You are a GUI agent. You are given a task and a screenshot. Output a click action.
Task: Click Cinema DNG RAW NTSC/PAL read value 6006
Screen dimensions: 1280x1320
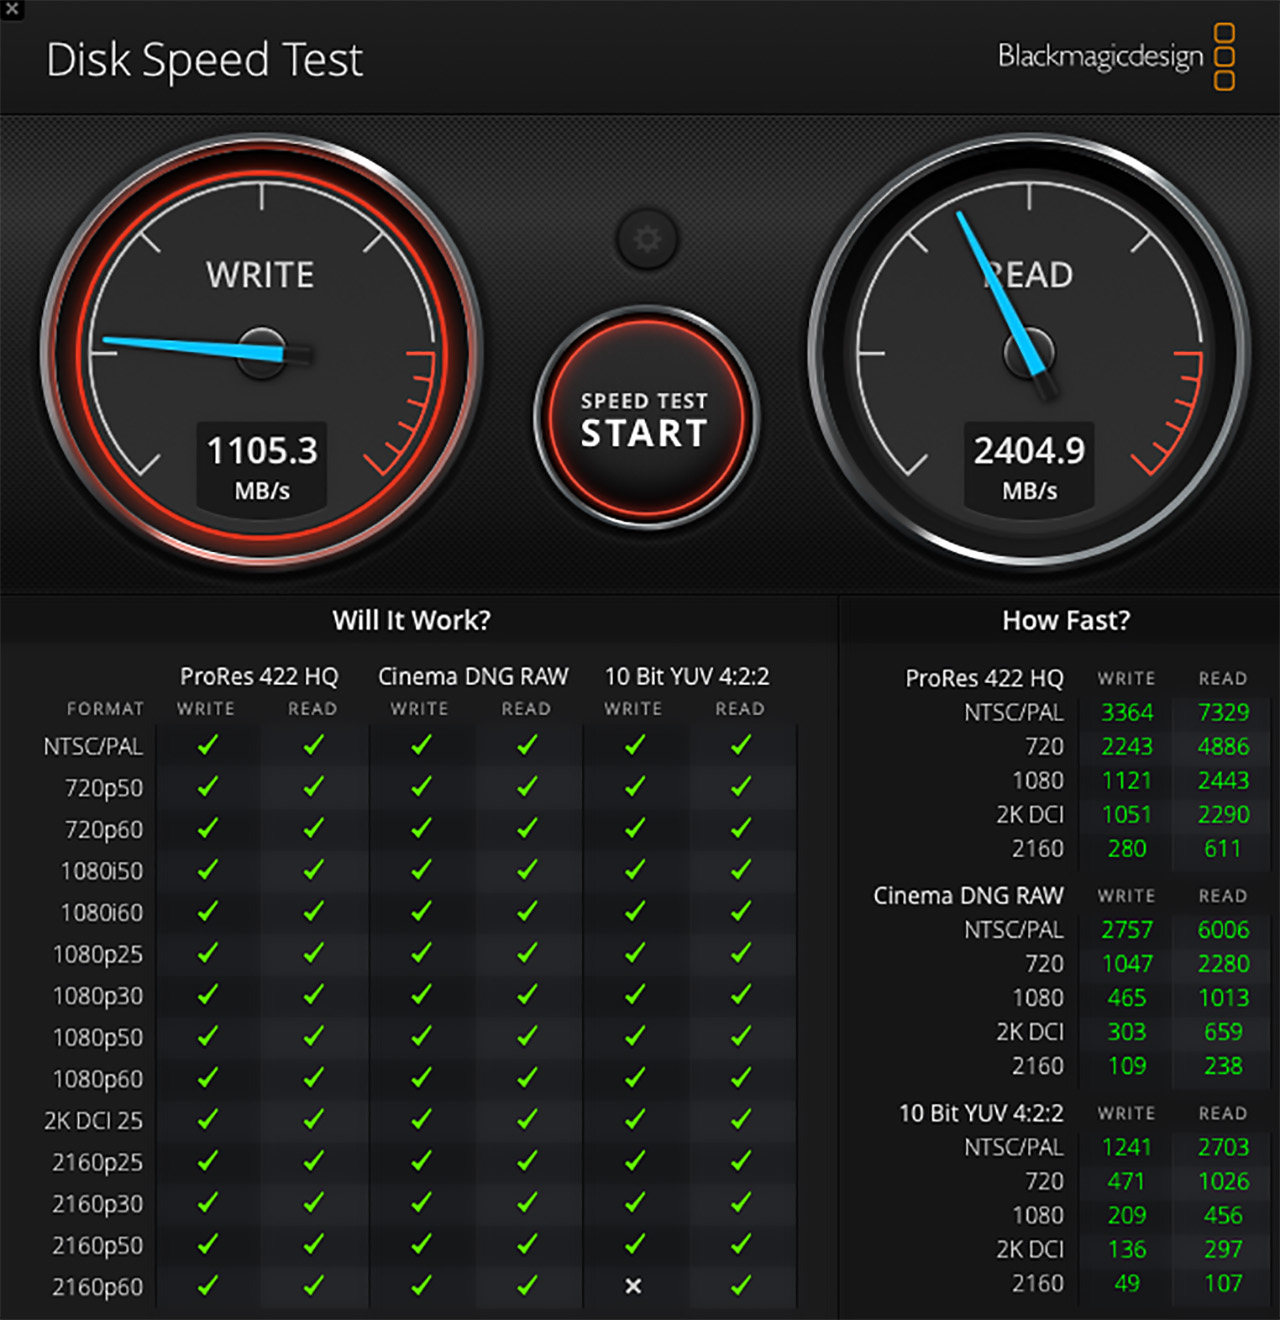(1223, 929)
